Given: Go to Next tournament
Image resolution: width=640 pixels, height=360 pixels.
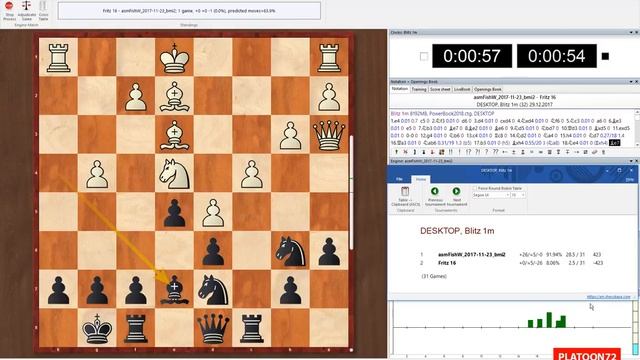Looking at the screenshot, I should coord(456,197).
